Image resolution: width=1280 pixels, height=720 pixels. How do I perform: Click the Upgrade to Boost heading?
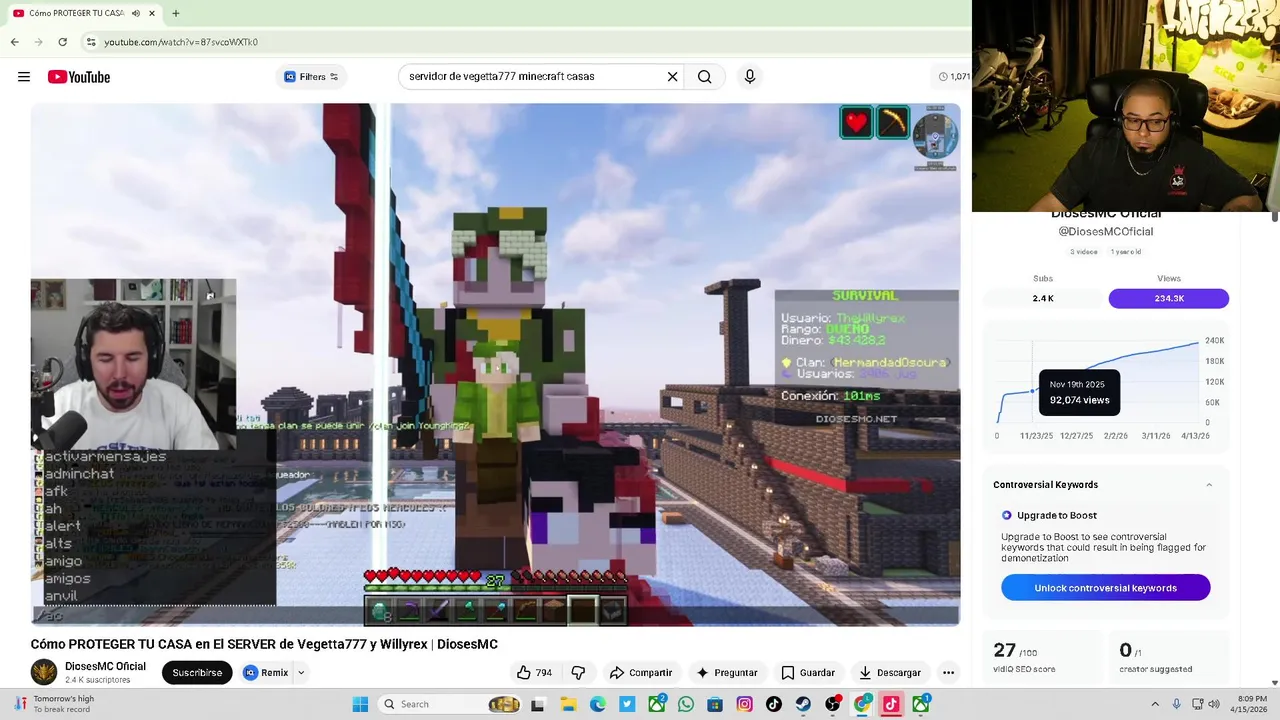coord(1057,515)
